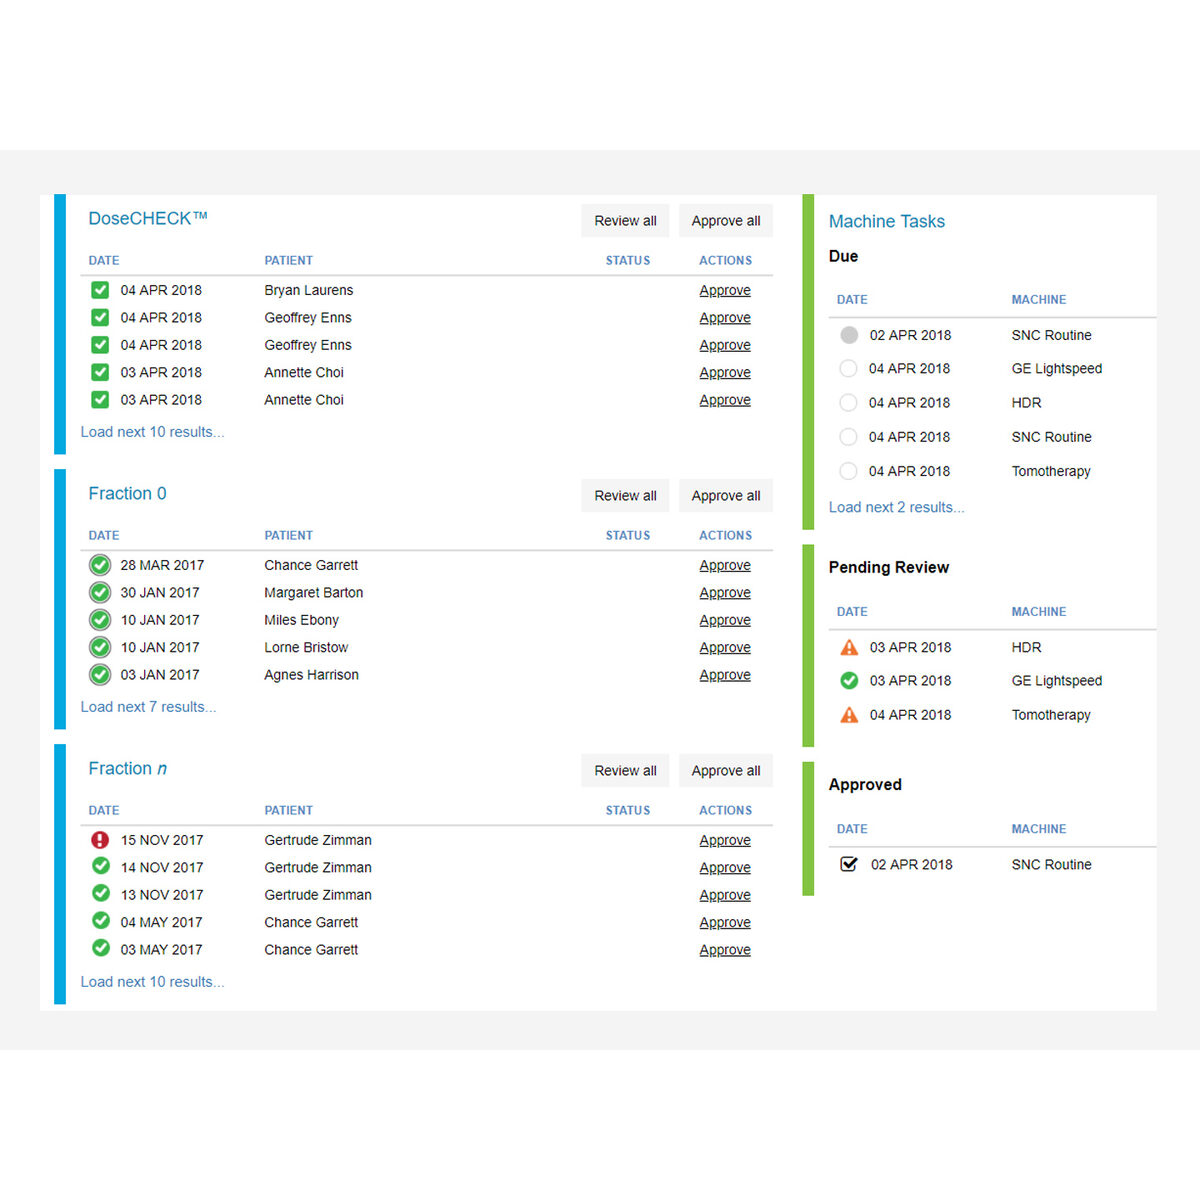Click green circle check for 28 MAR 2017
The width and height of the screenshot is (1200, 1200).
[100, 565]
